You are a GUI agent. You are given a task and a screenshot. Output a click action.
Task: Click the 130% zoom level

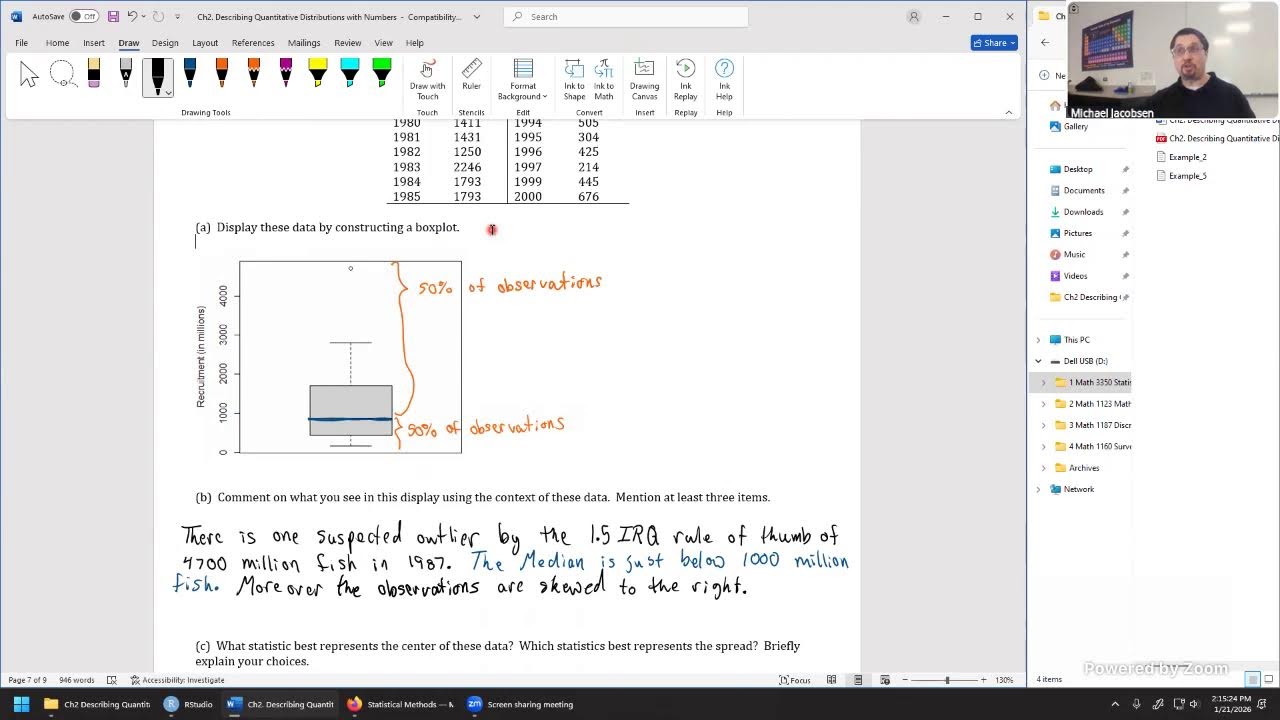(x=1004, y=680)
